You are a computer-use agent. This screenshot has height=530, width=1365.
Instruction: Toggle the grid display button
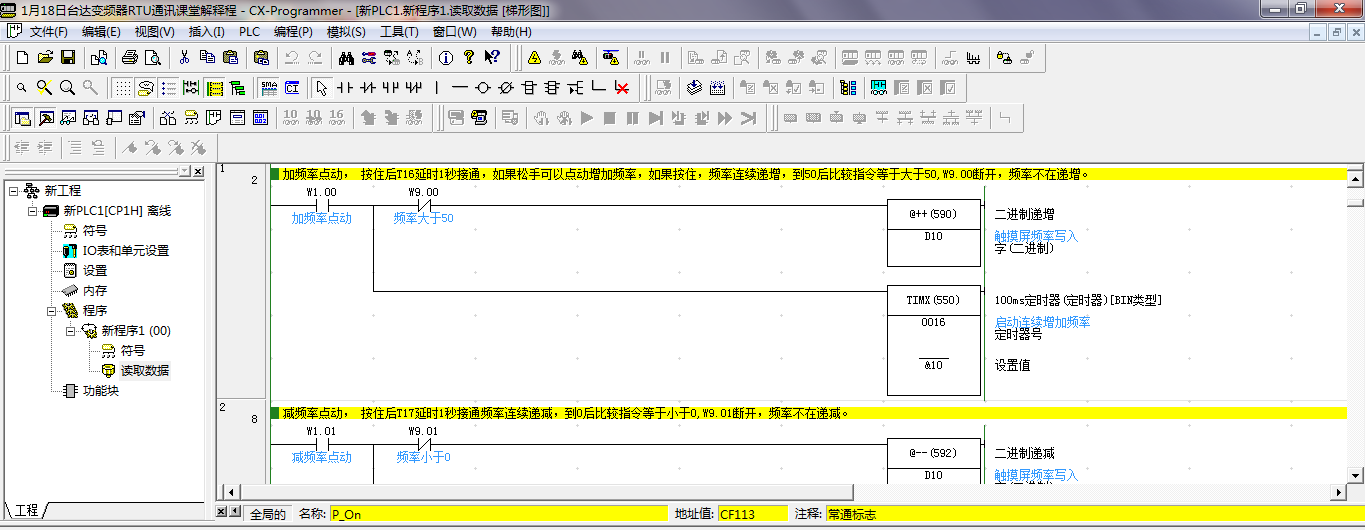[122, 87]
